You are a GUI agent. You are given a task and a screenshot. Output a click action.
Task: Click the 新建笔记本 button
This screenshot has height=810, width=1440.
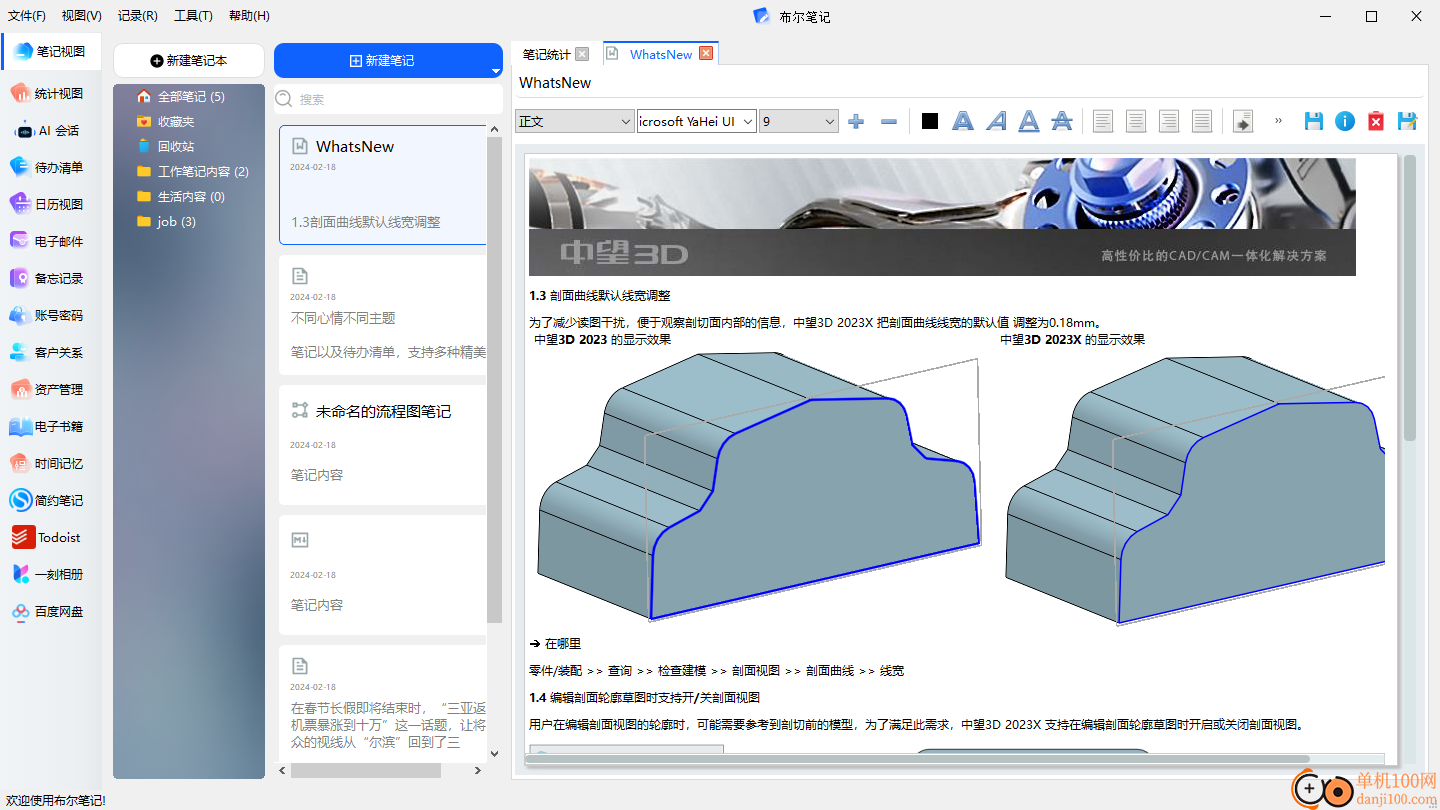pyautogui.click(x=189, y=60)
